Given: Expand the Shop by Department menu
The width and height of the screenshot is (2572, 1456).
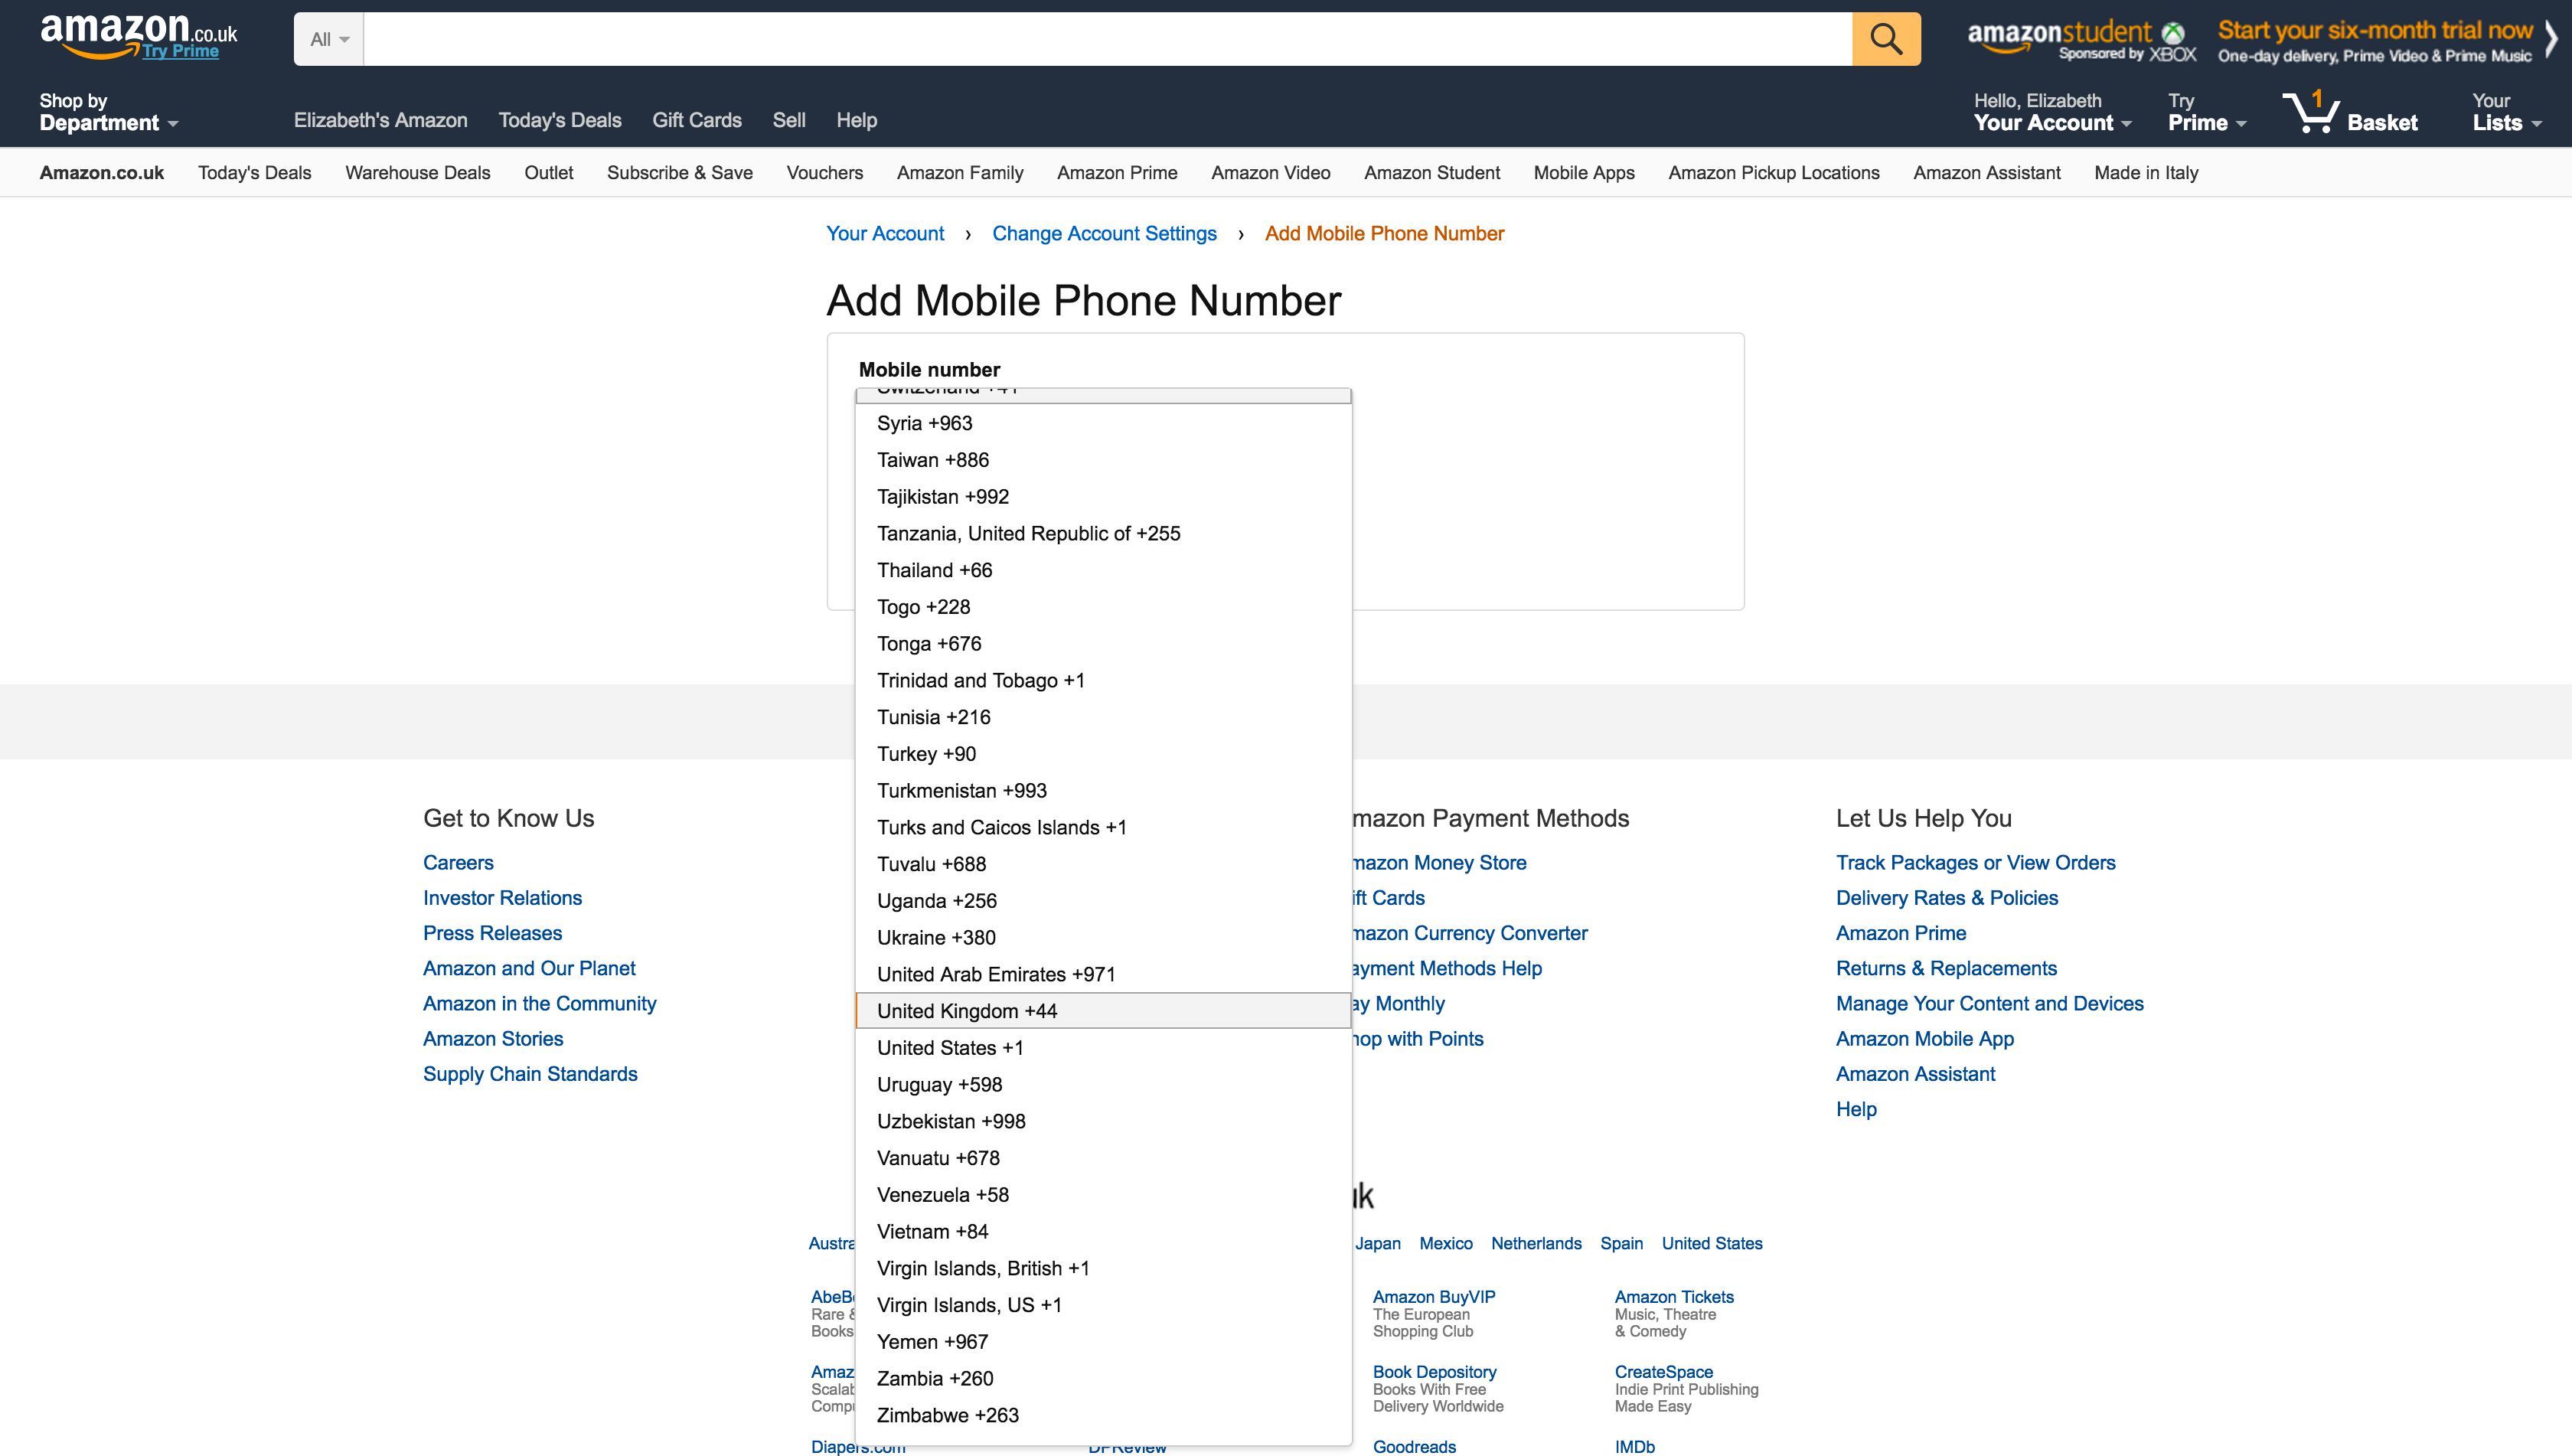Looking at the screenshot, I should pos(108,112).
